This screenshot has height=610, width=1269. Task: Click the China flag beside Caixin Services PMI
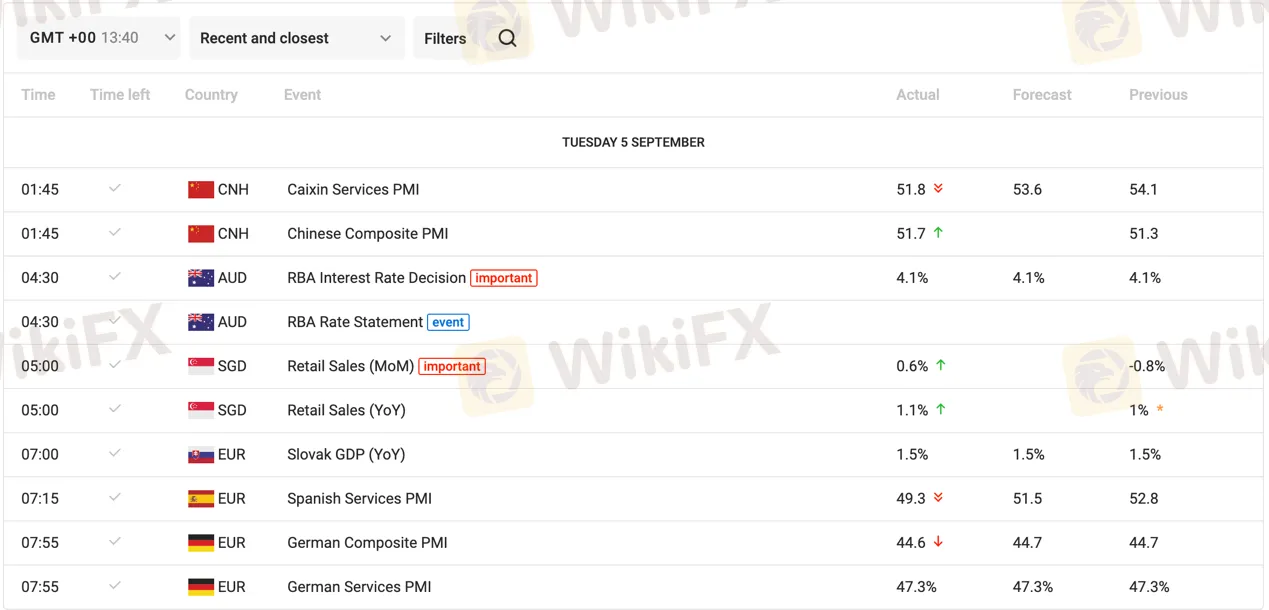[x=201, y=189]
